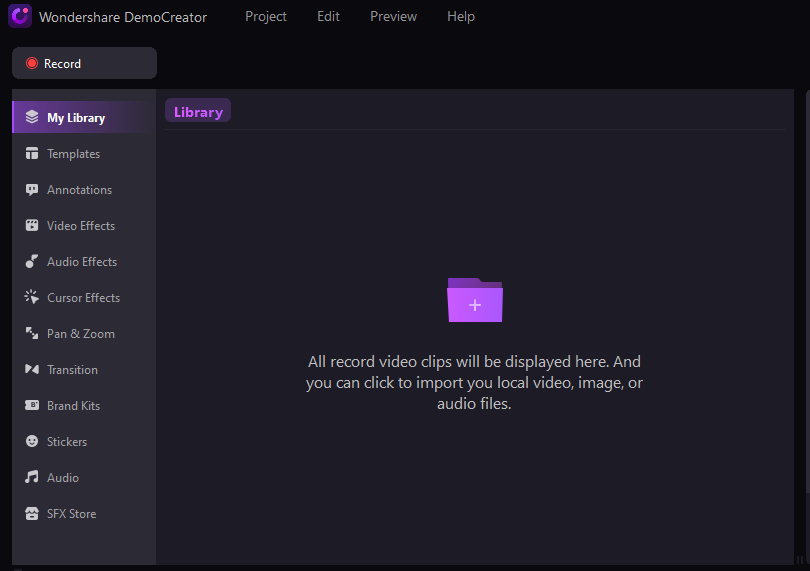810x571 pixels.
Task: Open the Preview menu
Action: coord(393,17)
